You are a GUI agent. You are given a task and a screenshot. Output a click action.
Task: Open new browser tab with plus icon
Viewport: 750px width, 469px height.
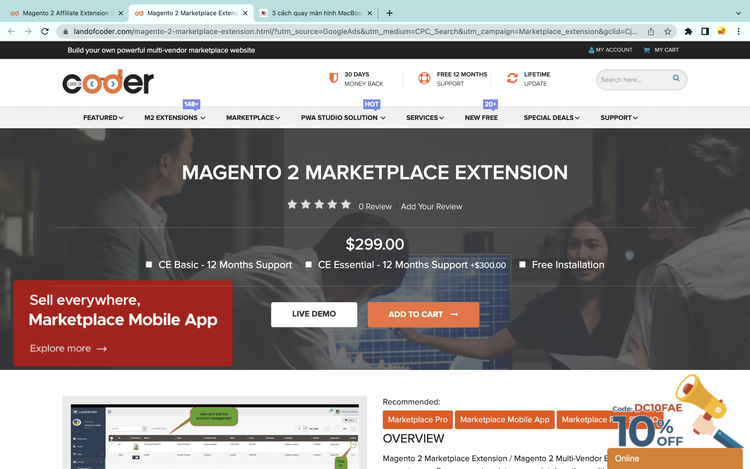pyautogui.click(x=389, y=13)
